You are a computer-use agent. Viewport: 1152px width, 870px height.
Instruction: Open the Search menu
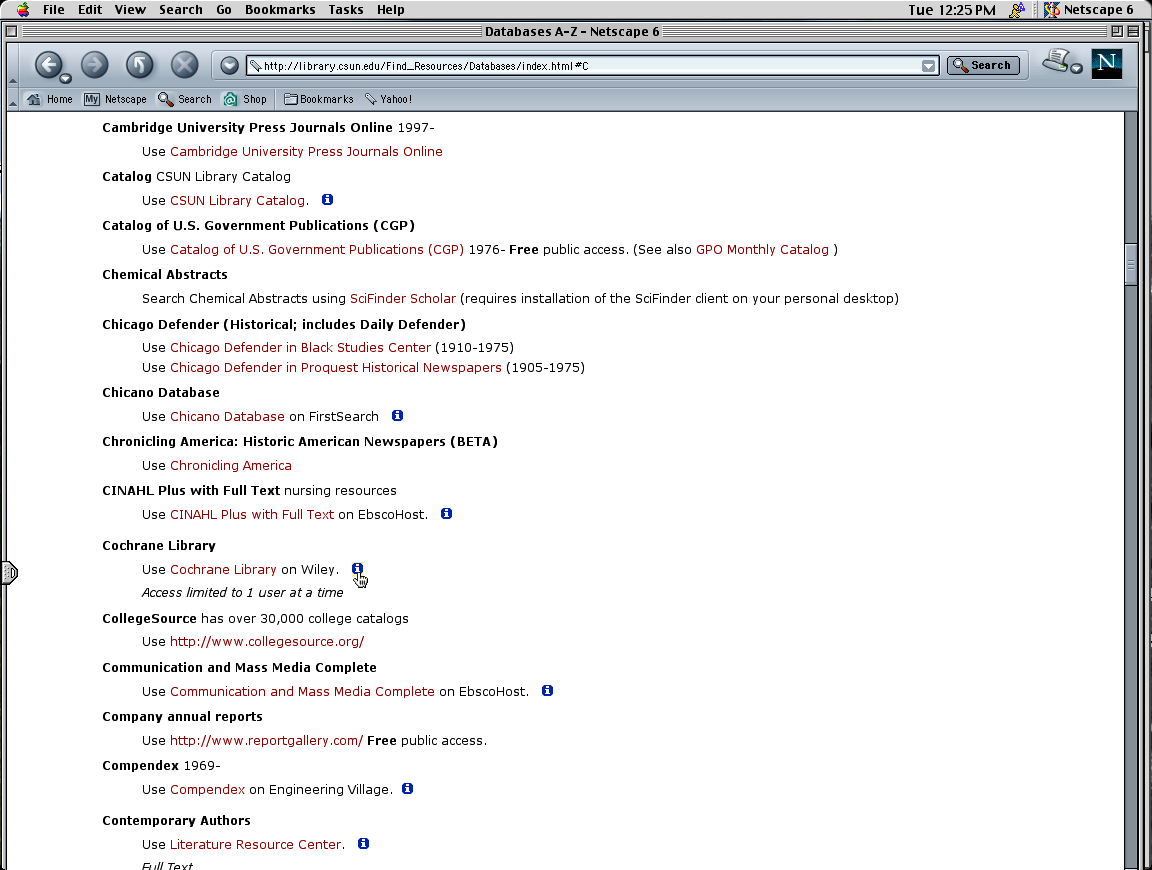(x=181, y=10)
